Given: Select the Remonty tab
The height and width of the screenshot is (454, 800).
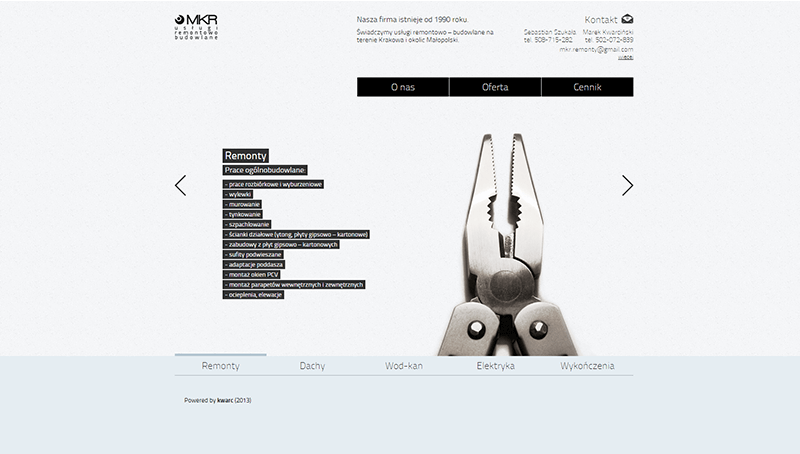Looking at the screenshot, I should pyautogui.click(x=220, y=366).
